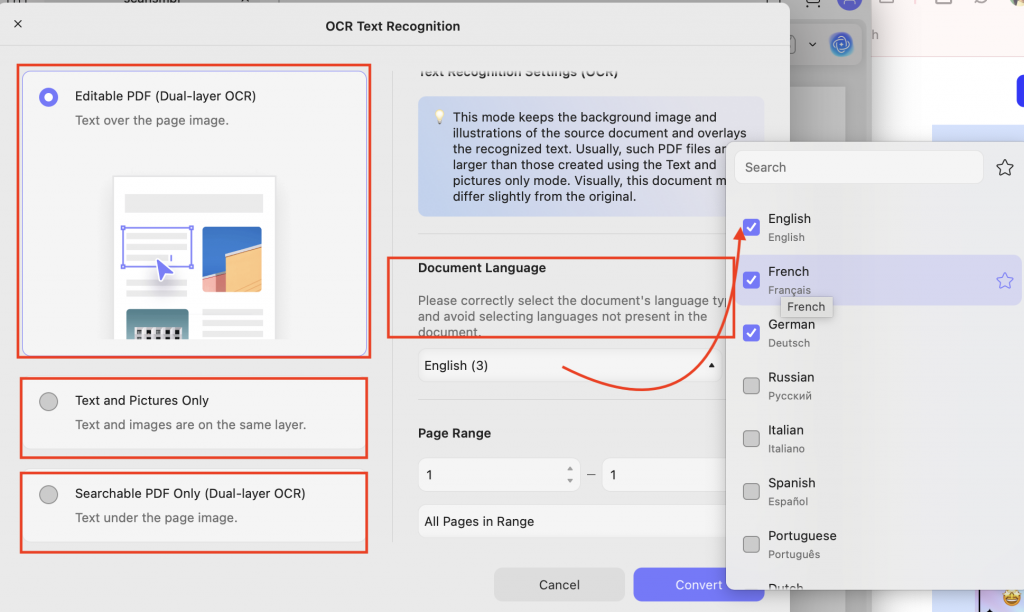Open the Document Language dropdown showing English (3)

pos(569,365)
